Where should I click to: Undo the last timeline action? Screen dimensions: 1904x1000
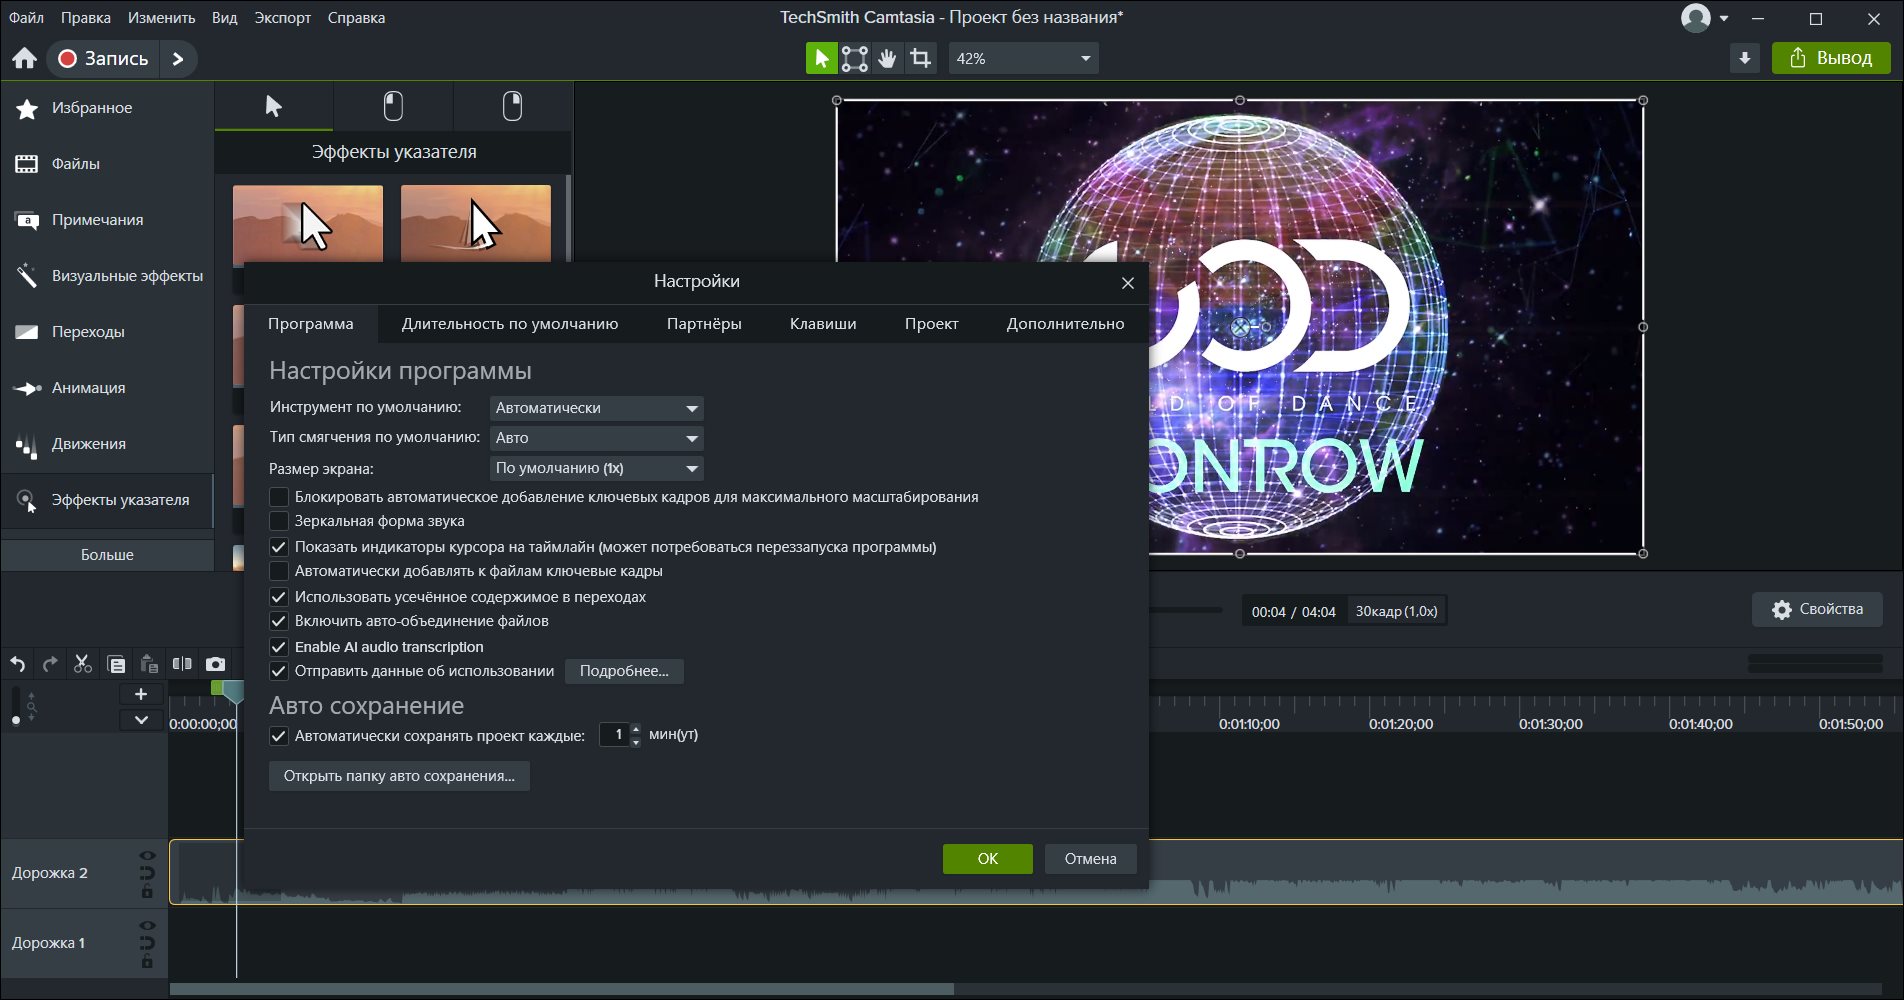[x=18, y=664]
